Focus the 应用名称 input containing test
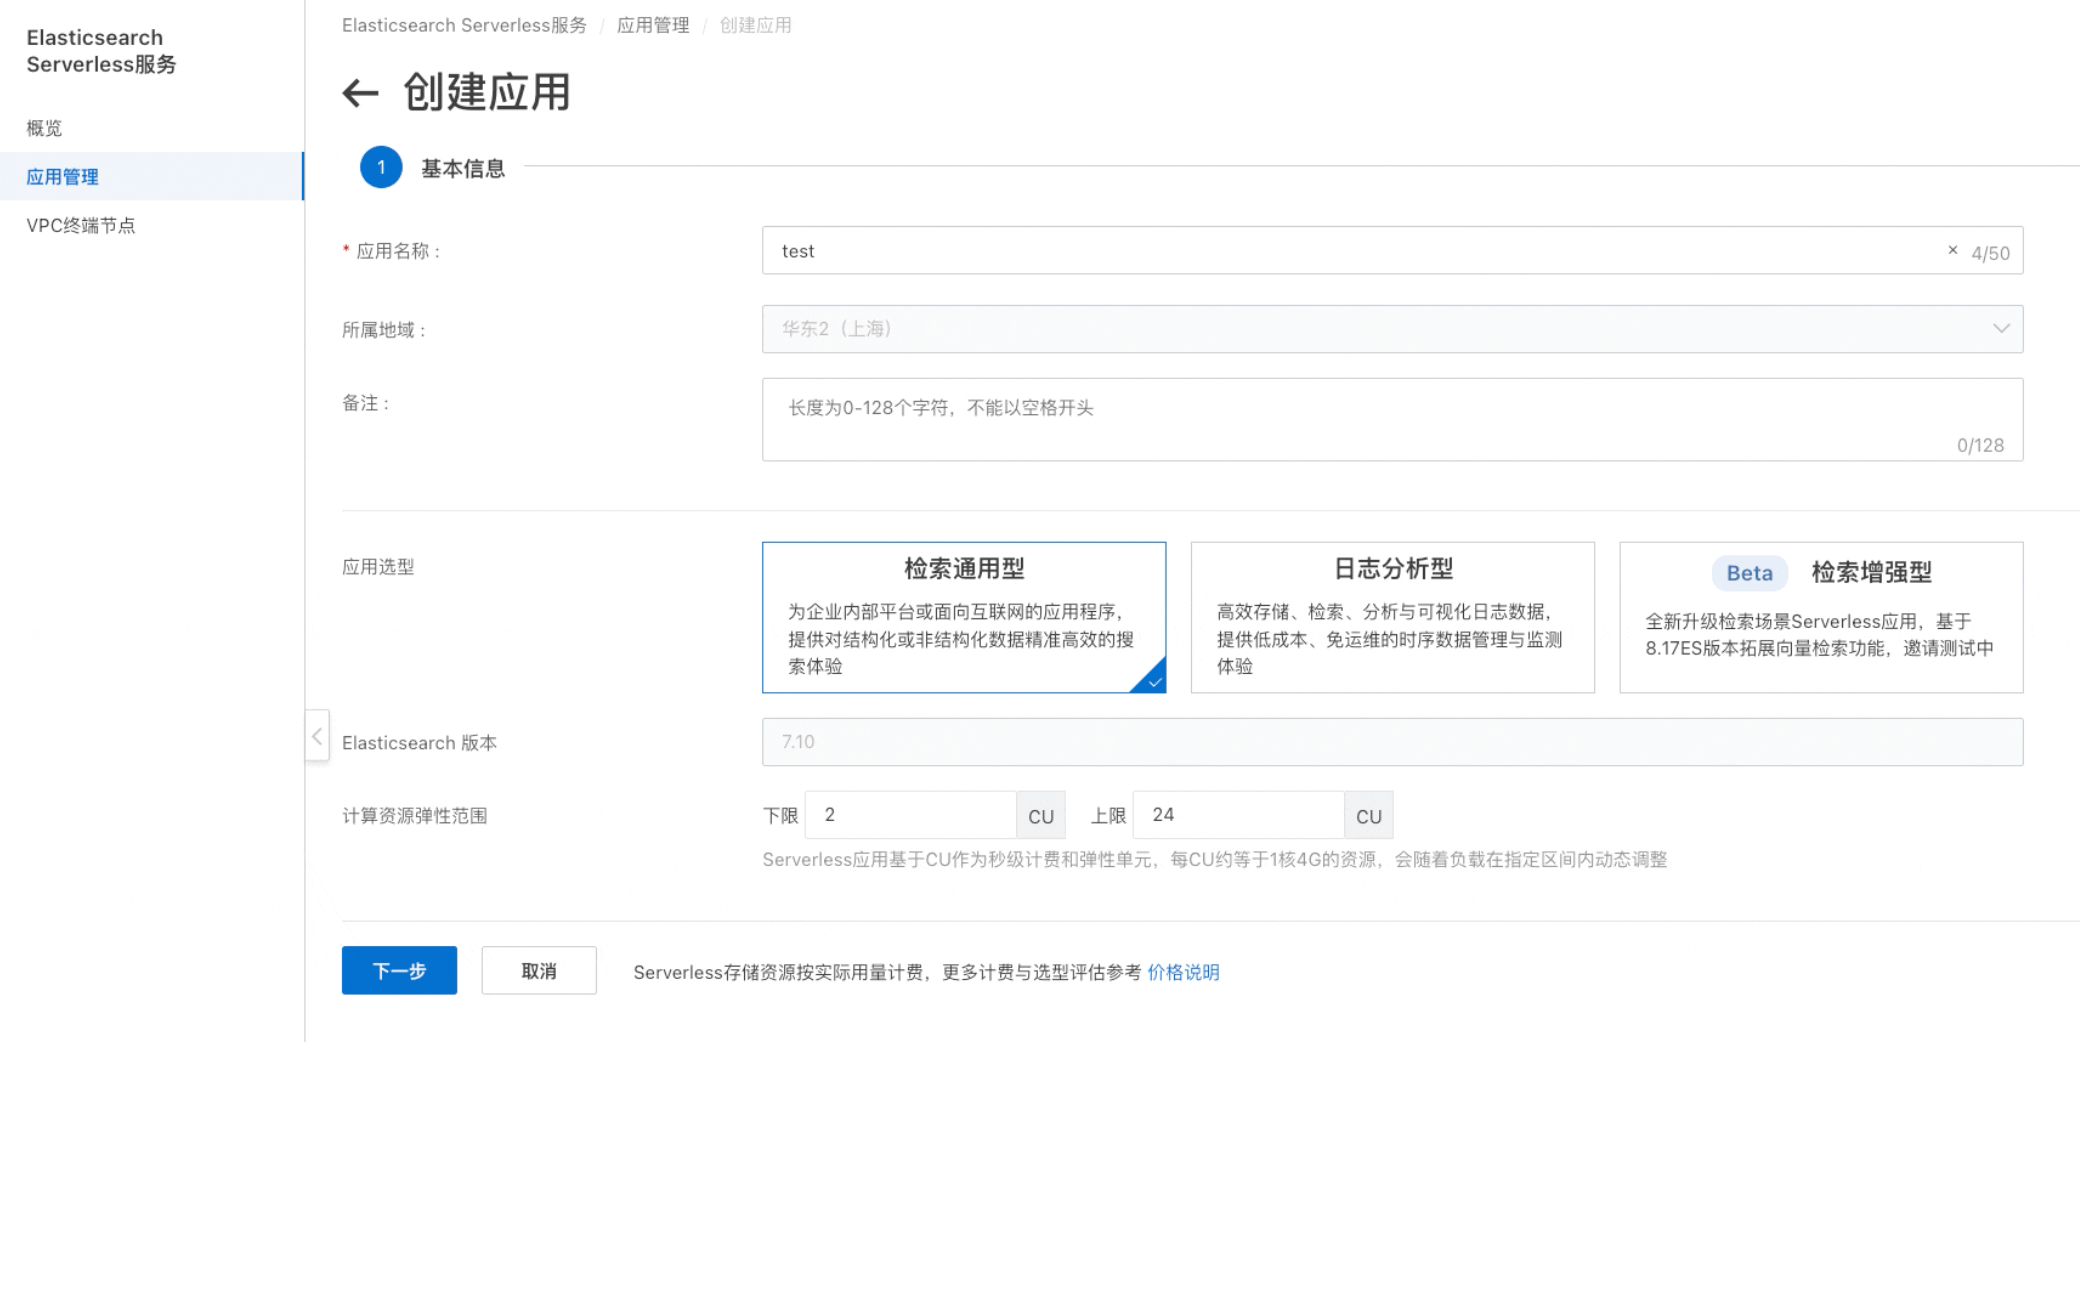 (1392, 250)
